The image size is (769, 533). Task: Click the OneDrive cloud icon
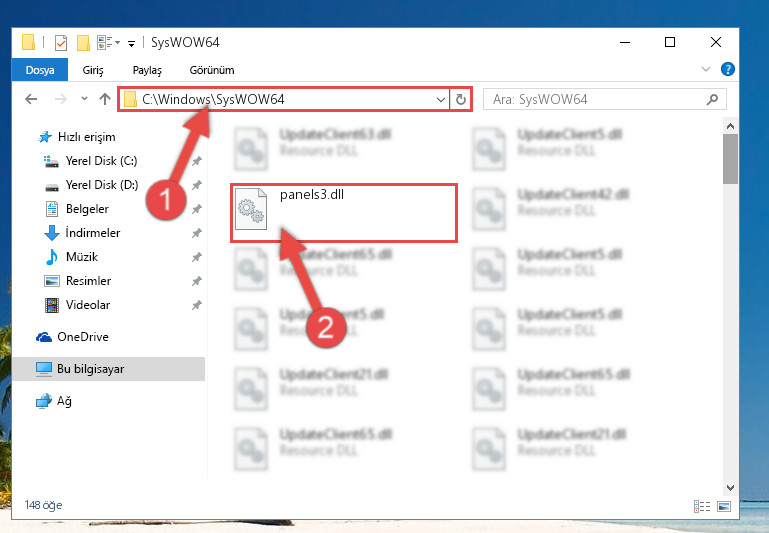pos(44,337)
